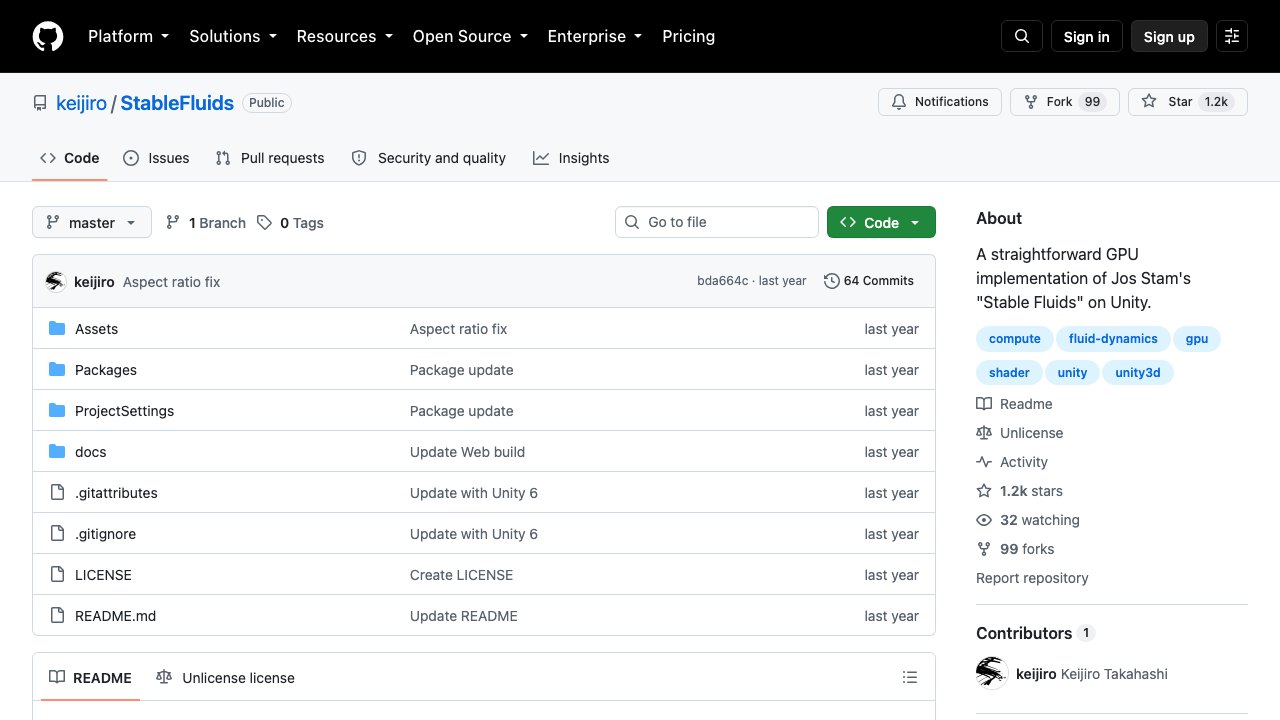Open the master branch dropdown
This screenshot has width=1280, height=720.
click(92, 222)
